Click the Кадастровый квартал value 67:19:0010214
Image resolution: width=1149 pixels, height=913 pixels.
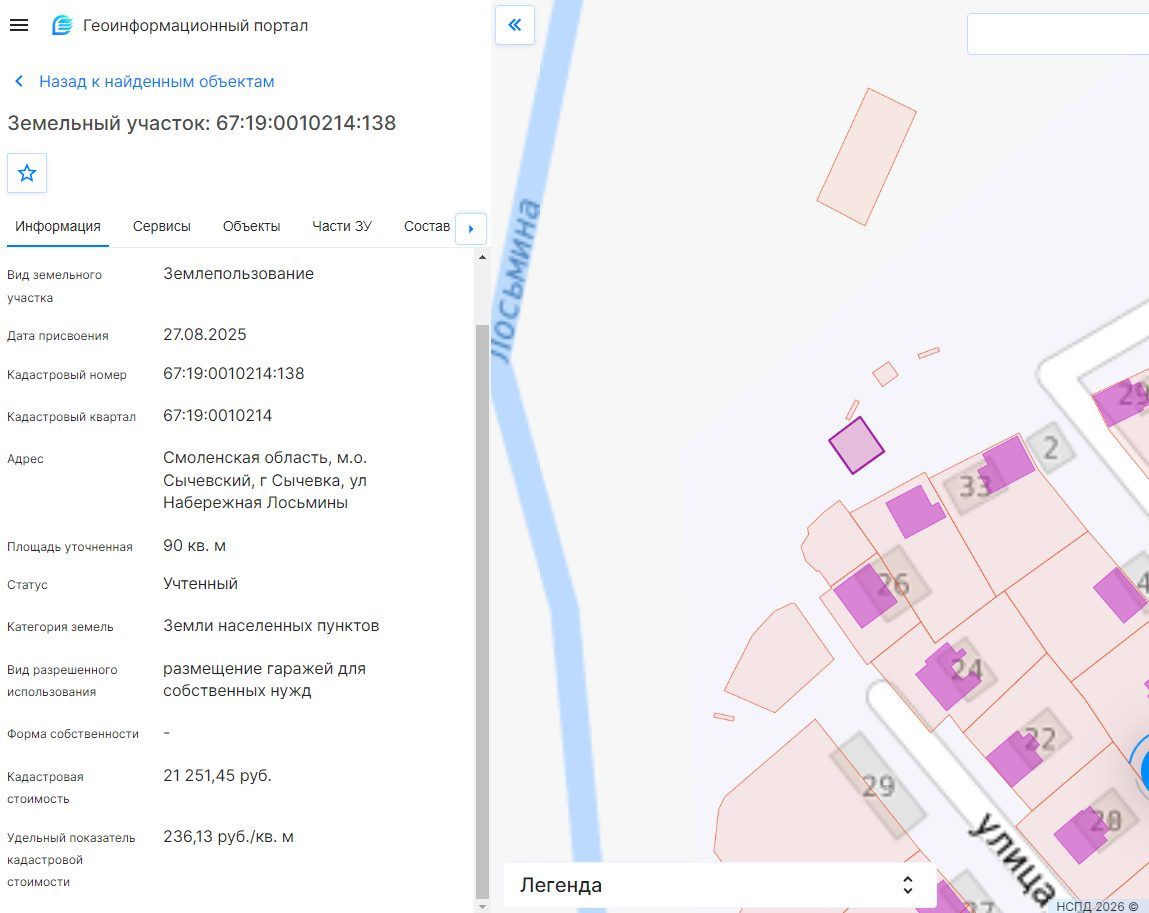point(218,415)
